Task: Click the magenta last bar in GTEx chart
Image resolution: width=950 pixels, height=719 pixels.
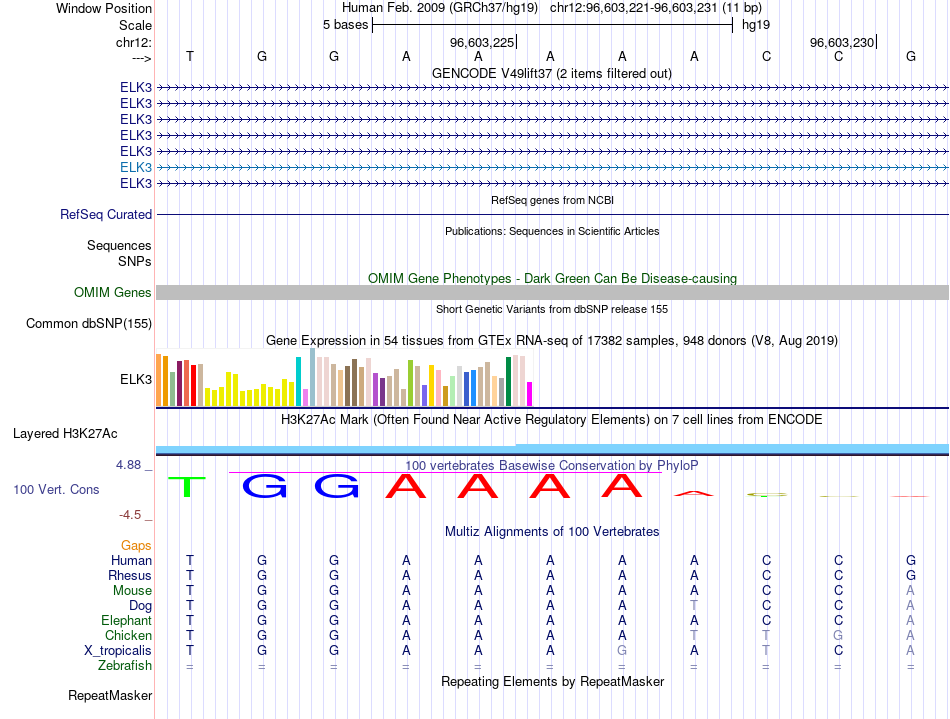Action: click(529, 394)
